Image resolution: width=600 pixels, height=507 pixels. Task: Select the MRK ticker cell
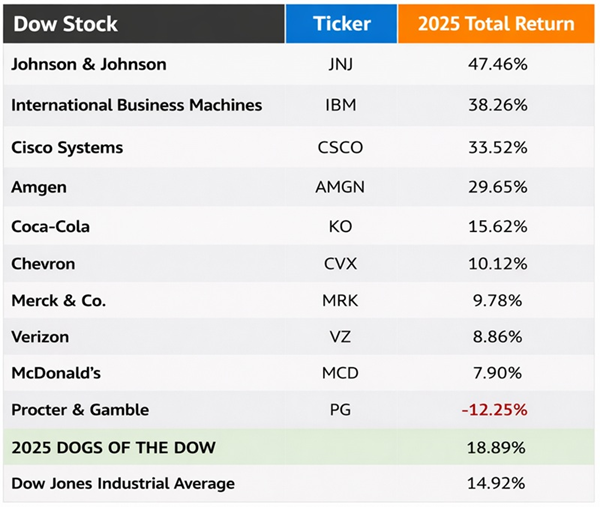click(x=341, y=301)
